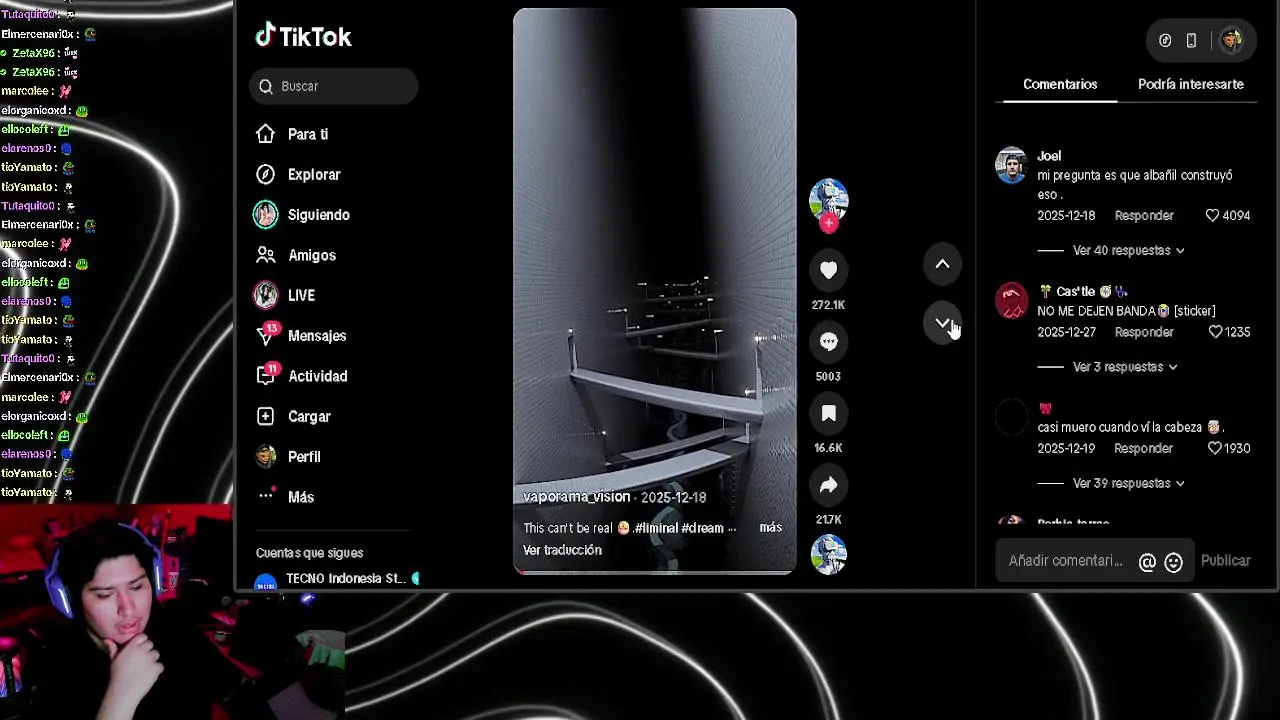The image size is (1280, 720).
Task: Click the TikTok logo
Action: [303, 37]
